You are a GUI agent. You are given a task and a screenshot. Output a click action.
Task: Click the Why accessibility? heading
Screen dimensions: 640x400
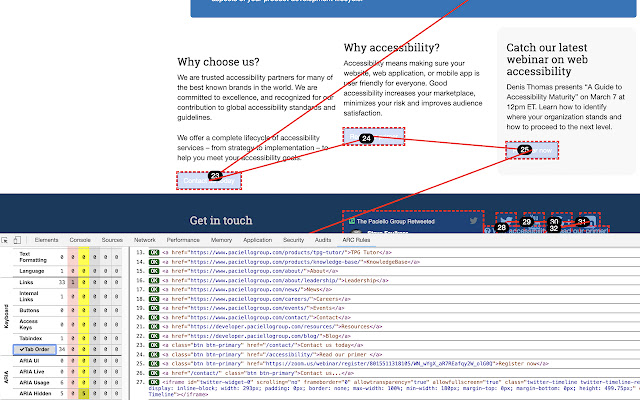391,48
